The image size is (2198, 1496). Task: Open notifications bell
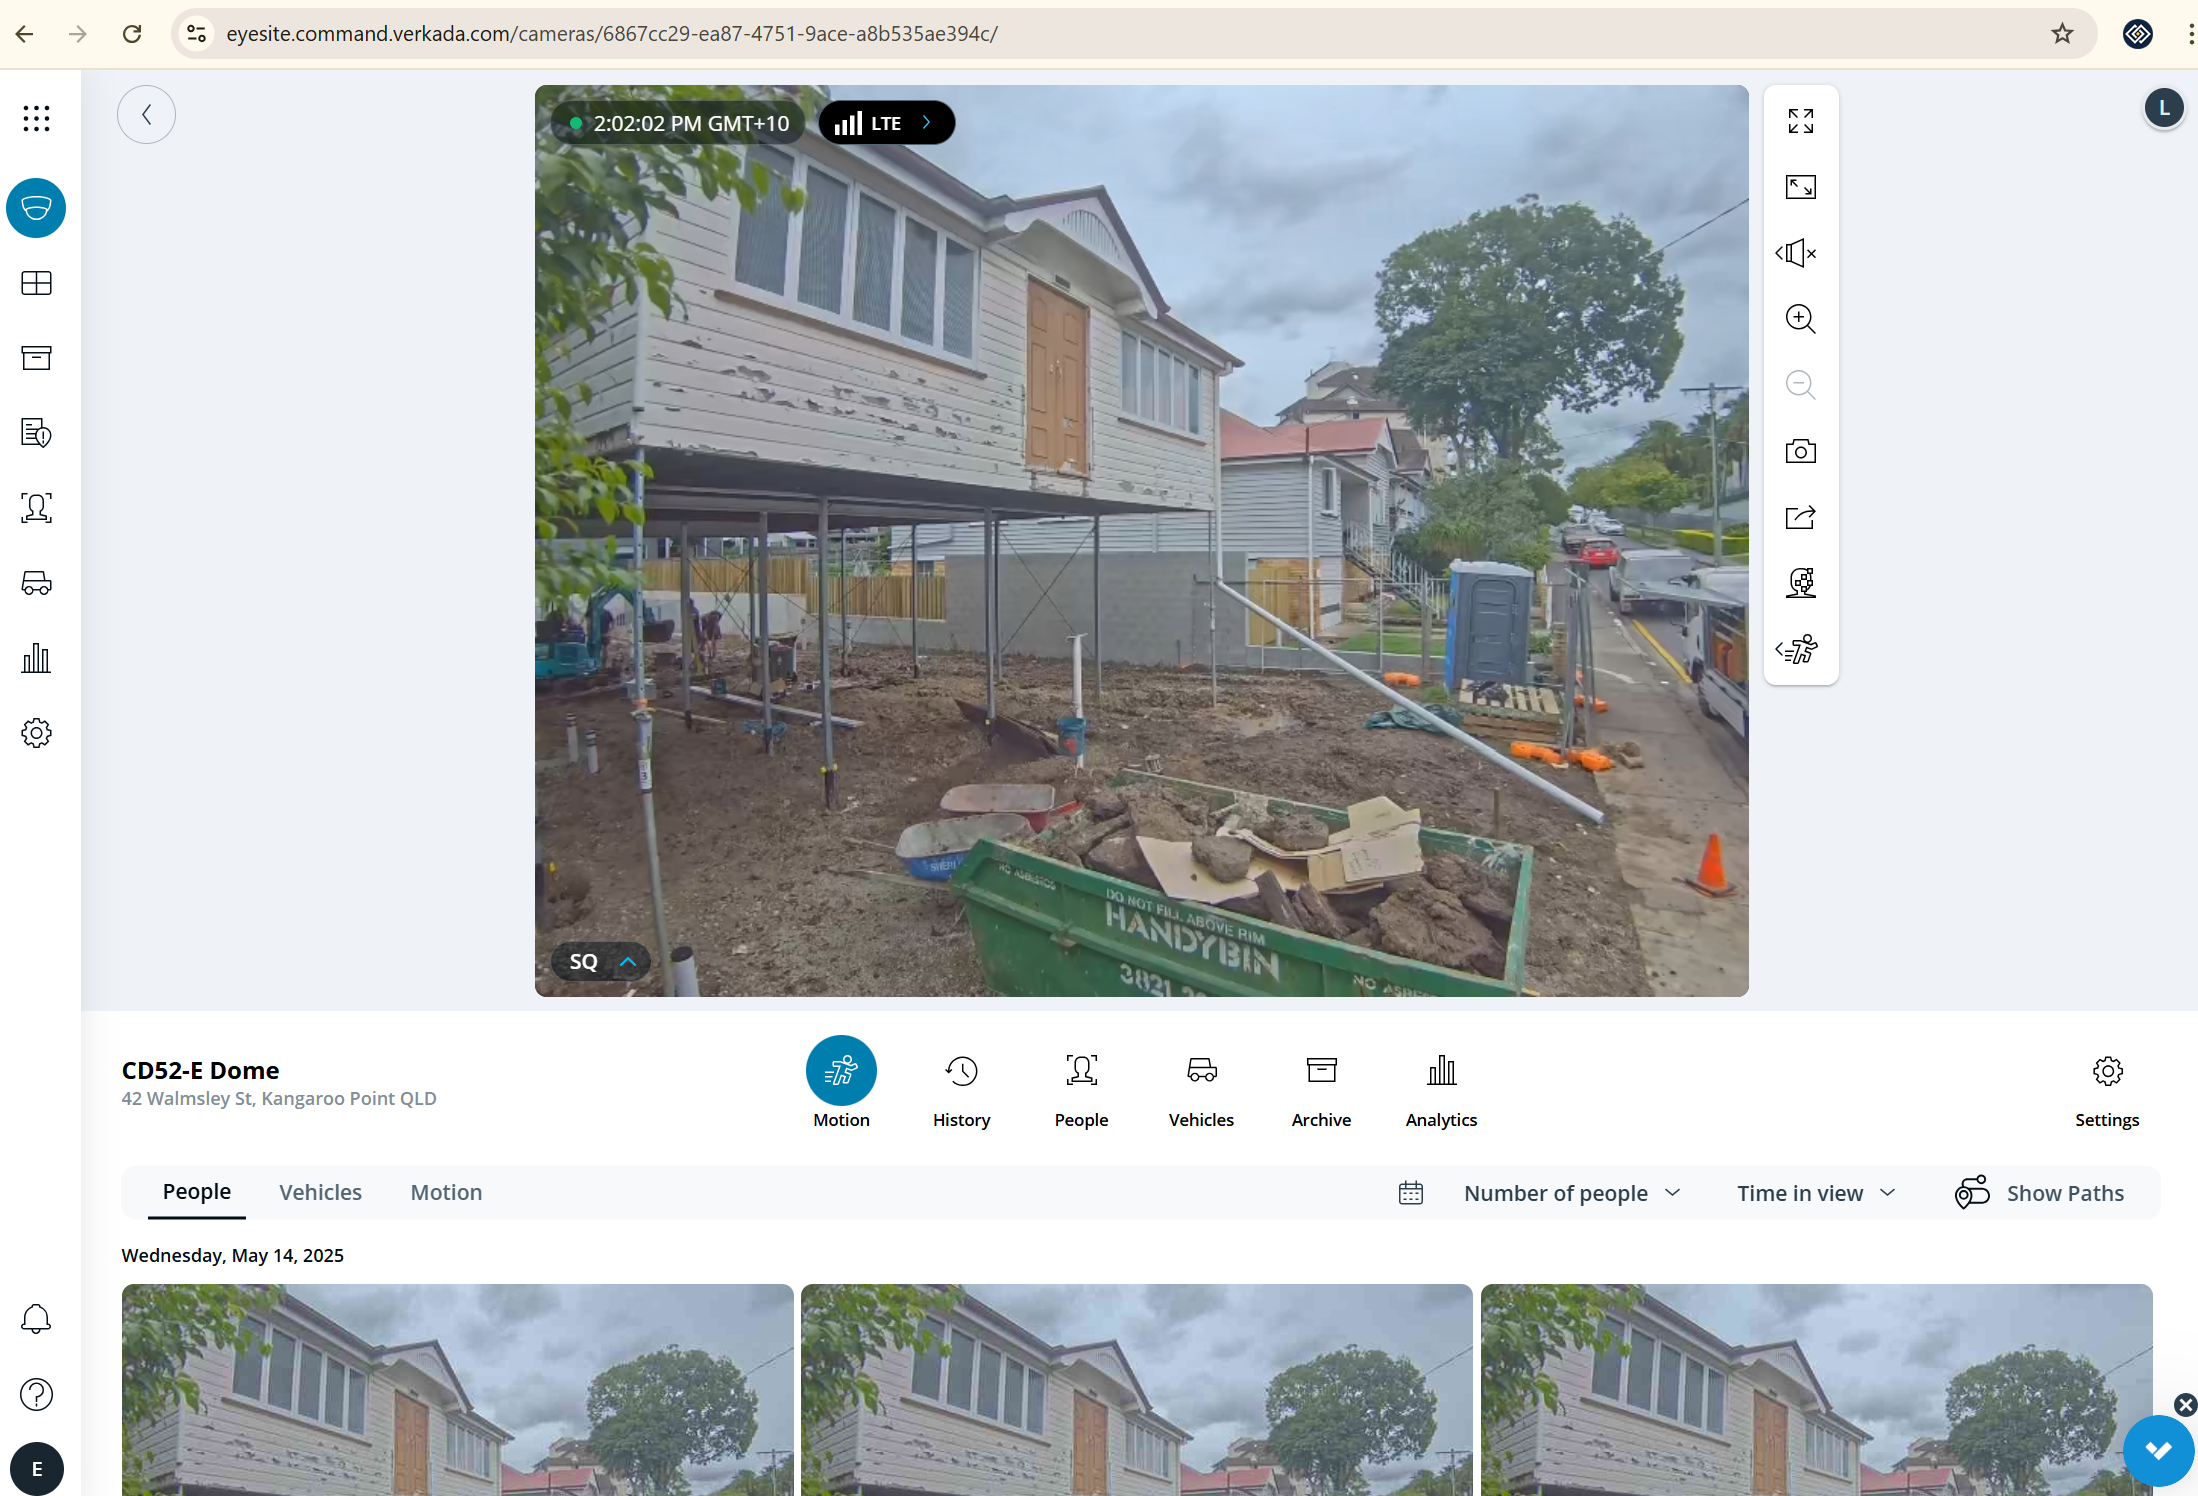coord(36,1319)
